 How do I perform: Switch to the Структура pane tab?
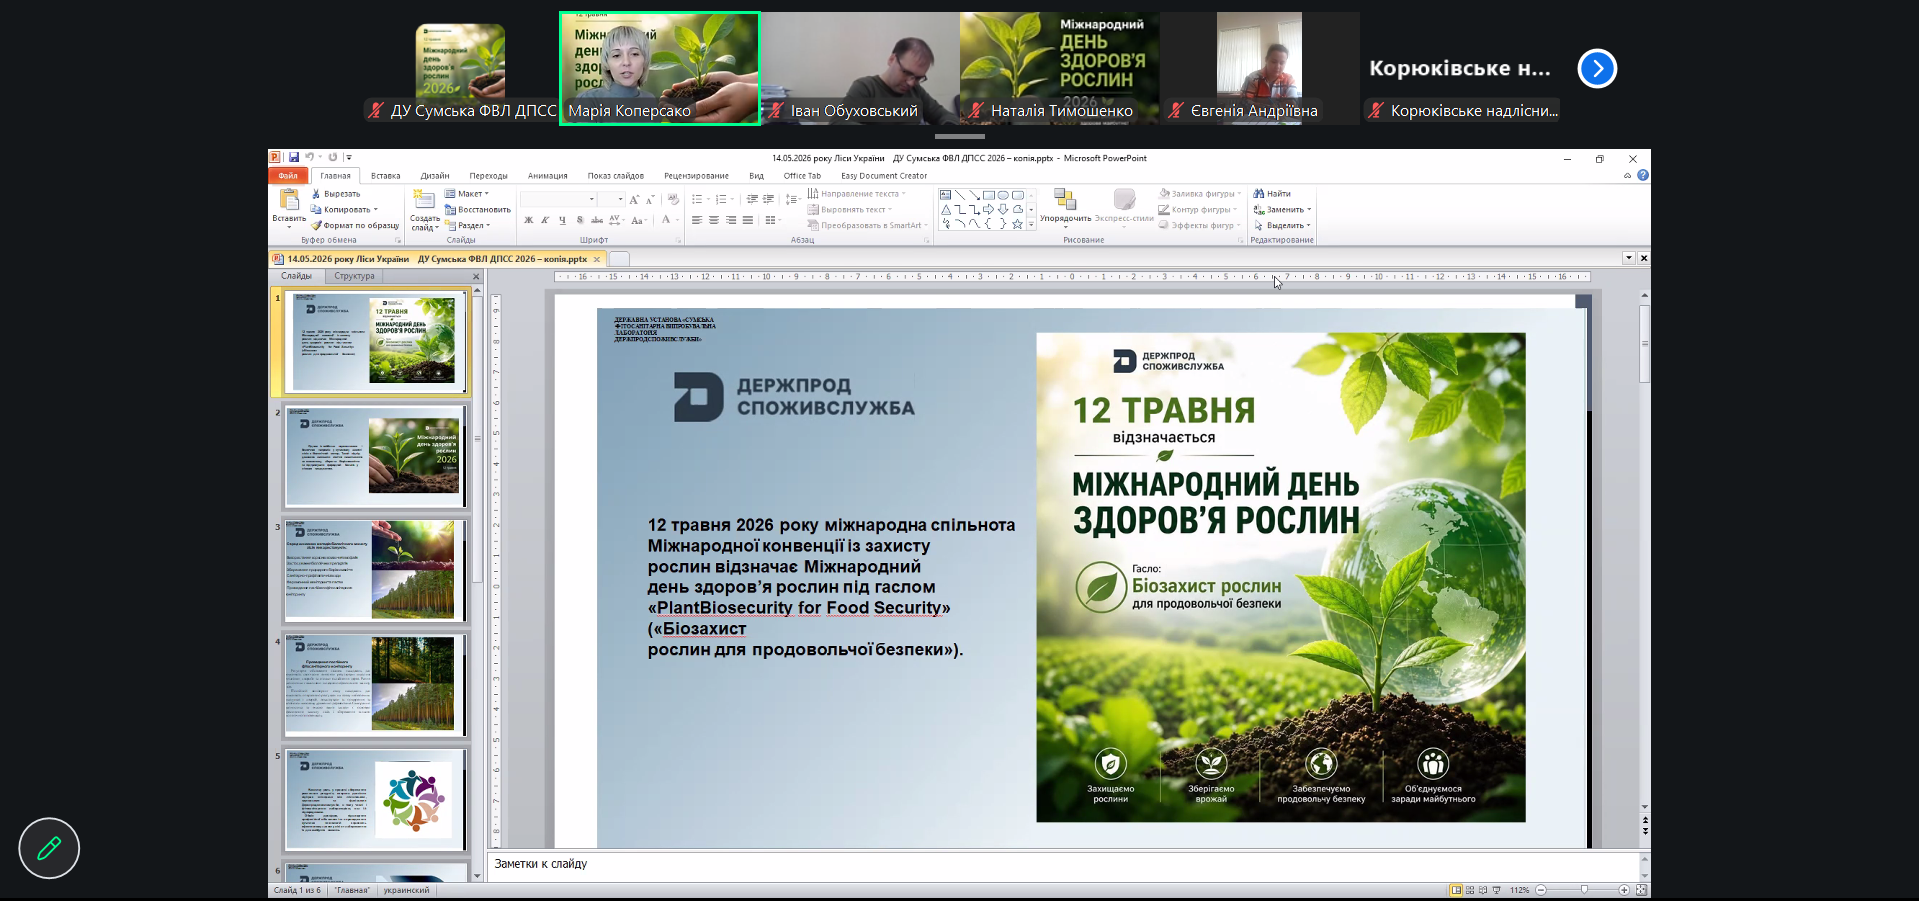(x=354, y=276)
